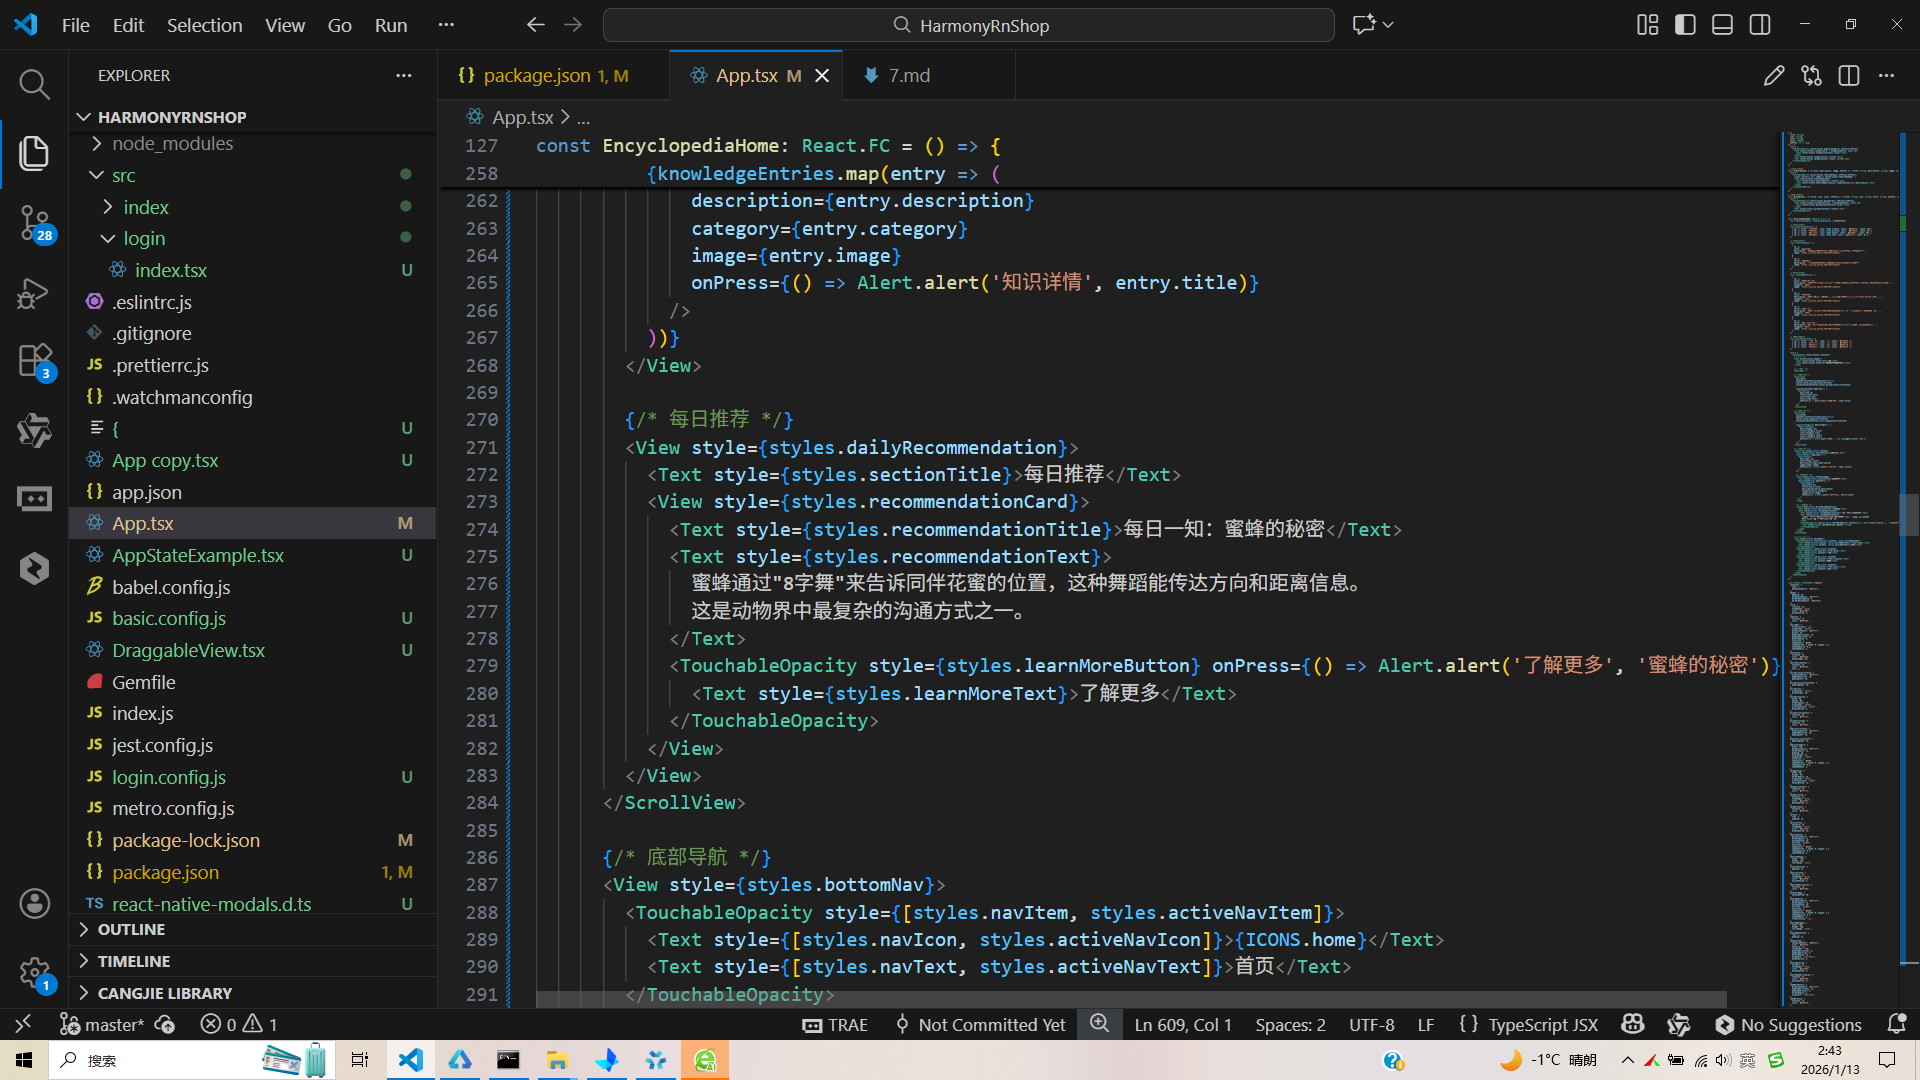
Task: Toggle the primary side bar visibility
Action: click(x=1685, y=25)
